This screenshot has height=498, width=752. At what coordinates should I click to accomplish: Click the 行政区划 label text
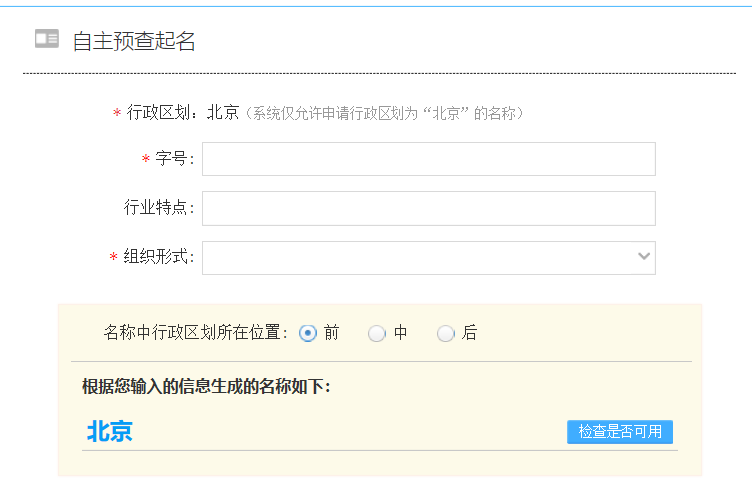tap(164, 113)
